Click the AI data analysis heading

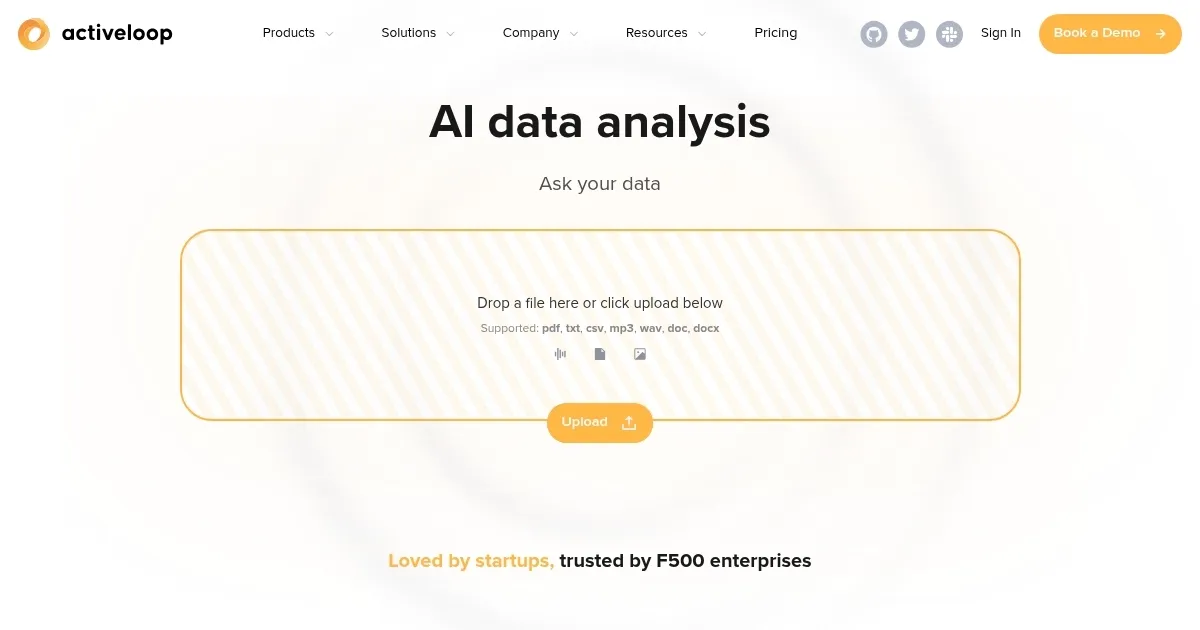point(600,121)
